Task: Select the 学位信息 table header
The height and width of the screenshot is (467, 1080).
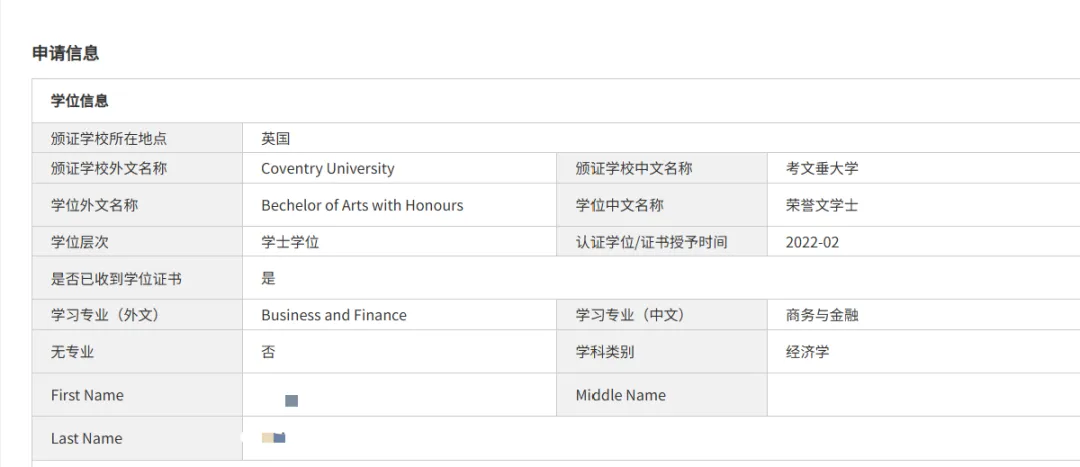Action: (79, 101)
